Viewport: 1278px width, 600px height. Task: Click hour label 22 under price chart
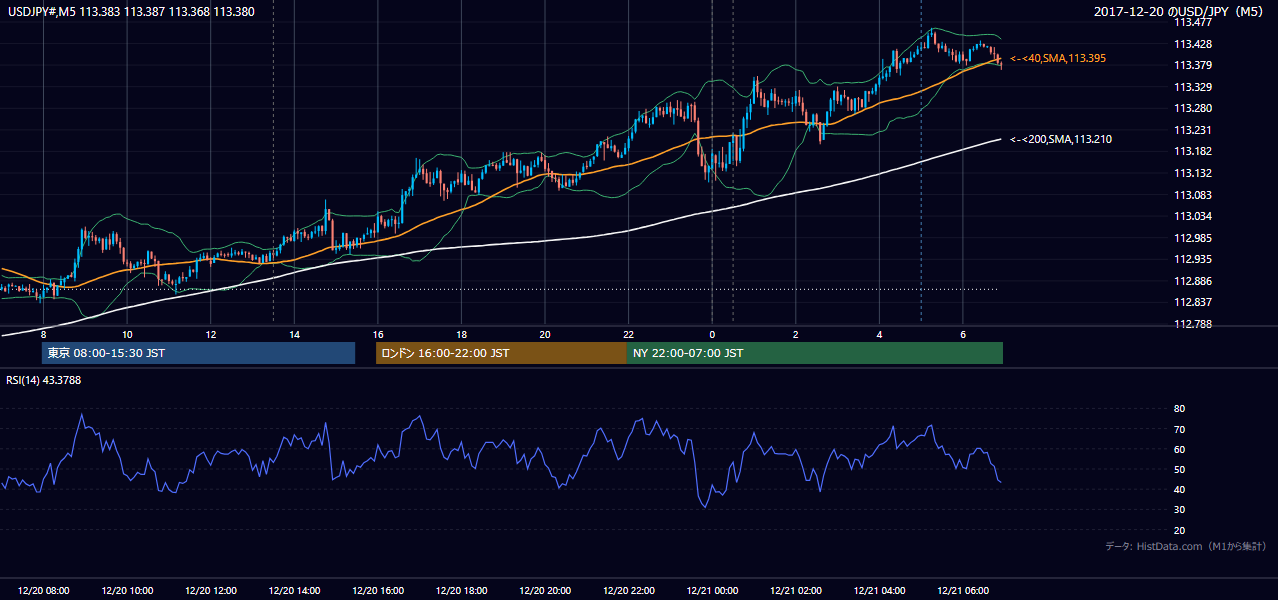click(628, 334)
